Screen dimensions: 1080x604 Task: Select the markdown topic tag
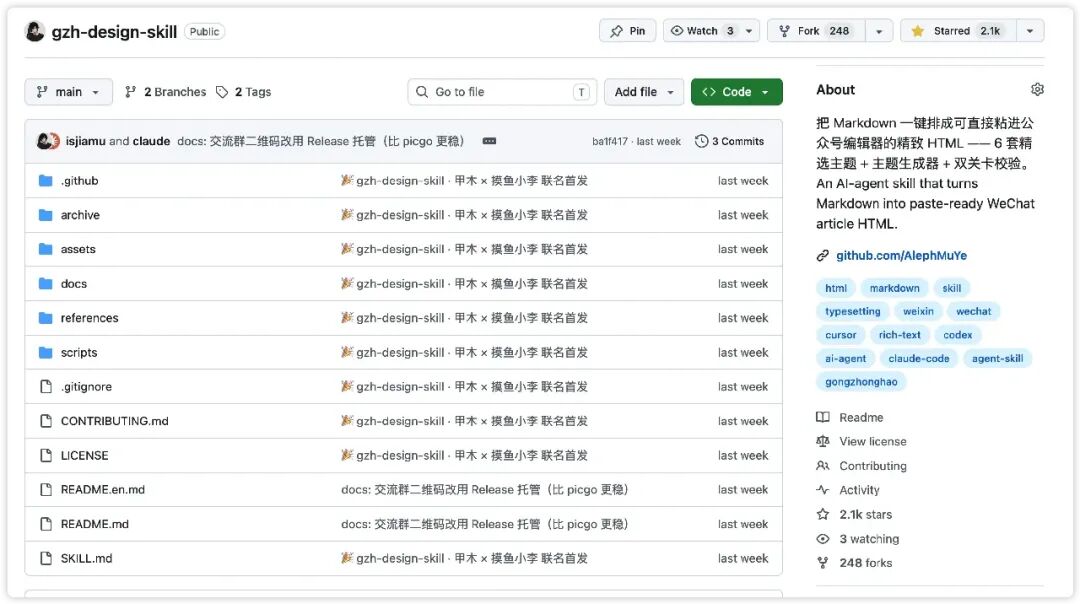coord(894,288)
